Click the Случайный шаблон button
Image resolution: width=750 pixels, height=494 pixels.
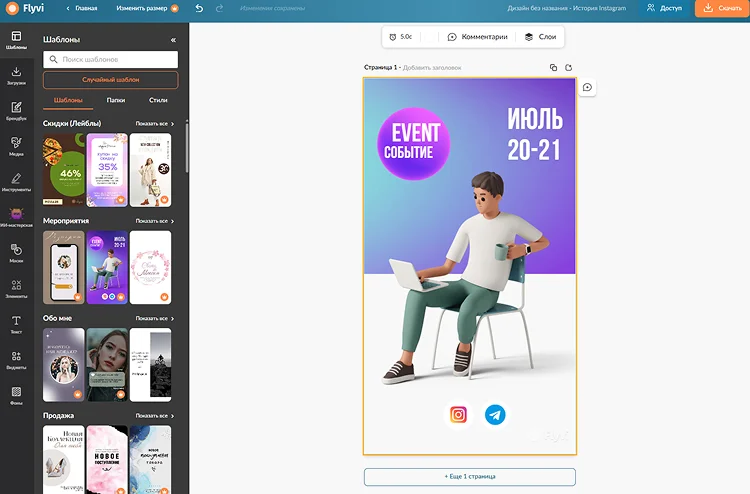pos(110,80)
